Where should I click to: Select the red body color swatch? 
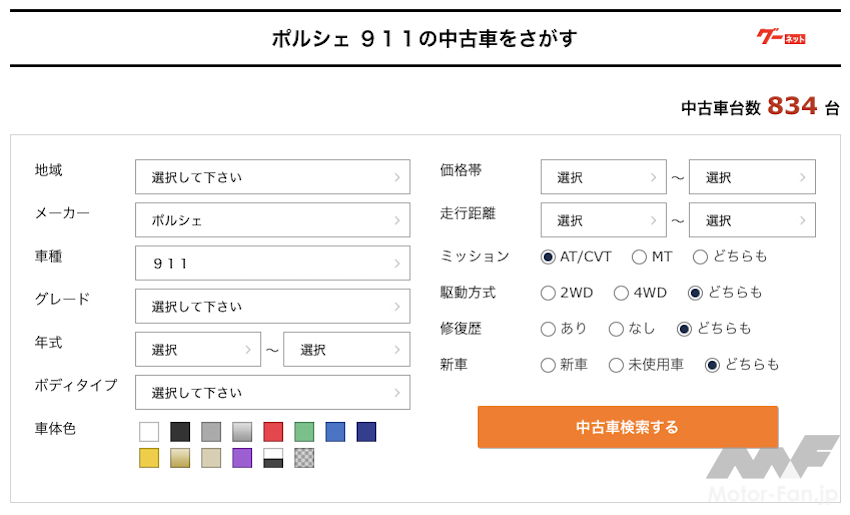(x=273, y=432)
